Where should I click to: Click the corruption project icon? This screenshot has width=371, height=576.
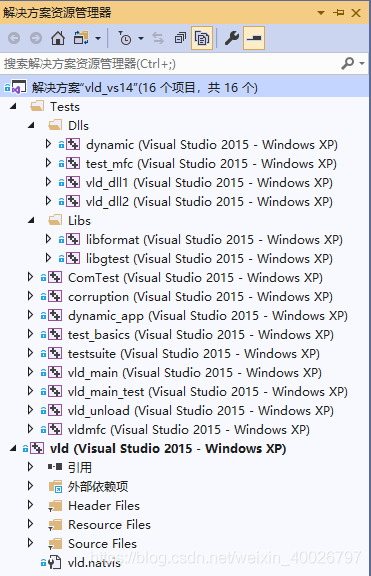(x=55, y=296)
